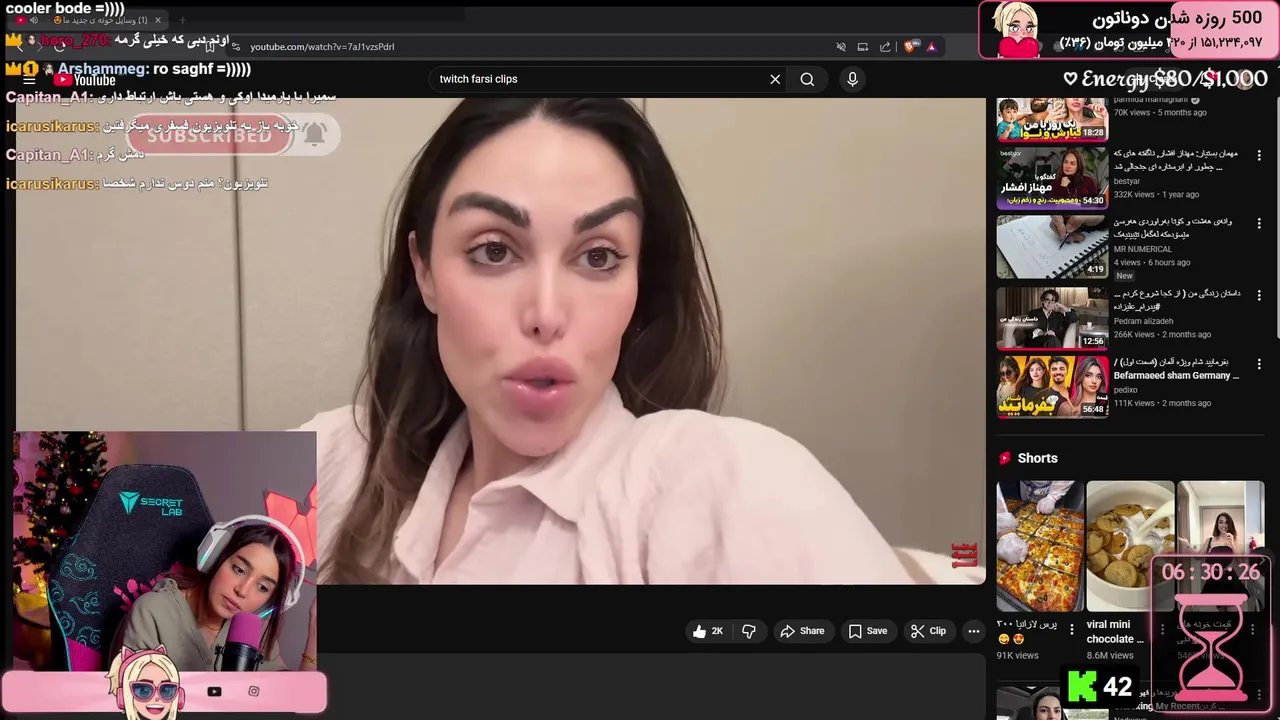This screenshot has height=720, width=1280.
Task: Click Brave shields icon in address bar
Action: coord(910,46)
